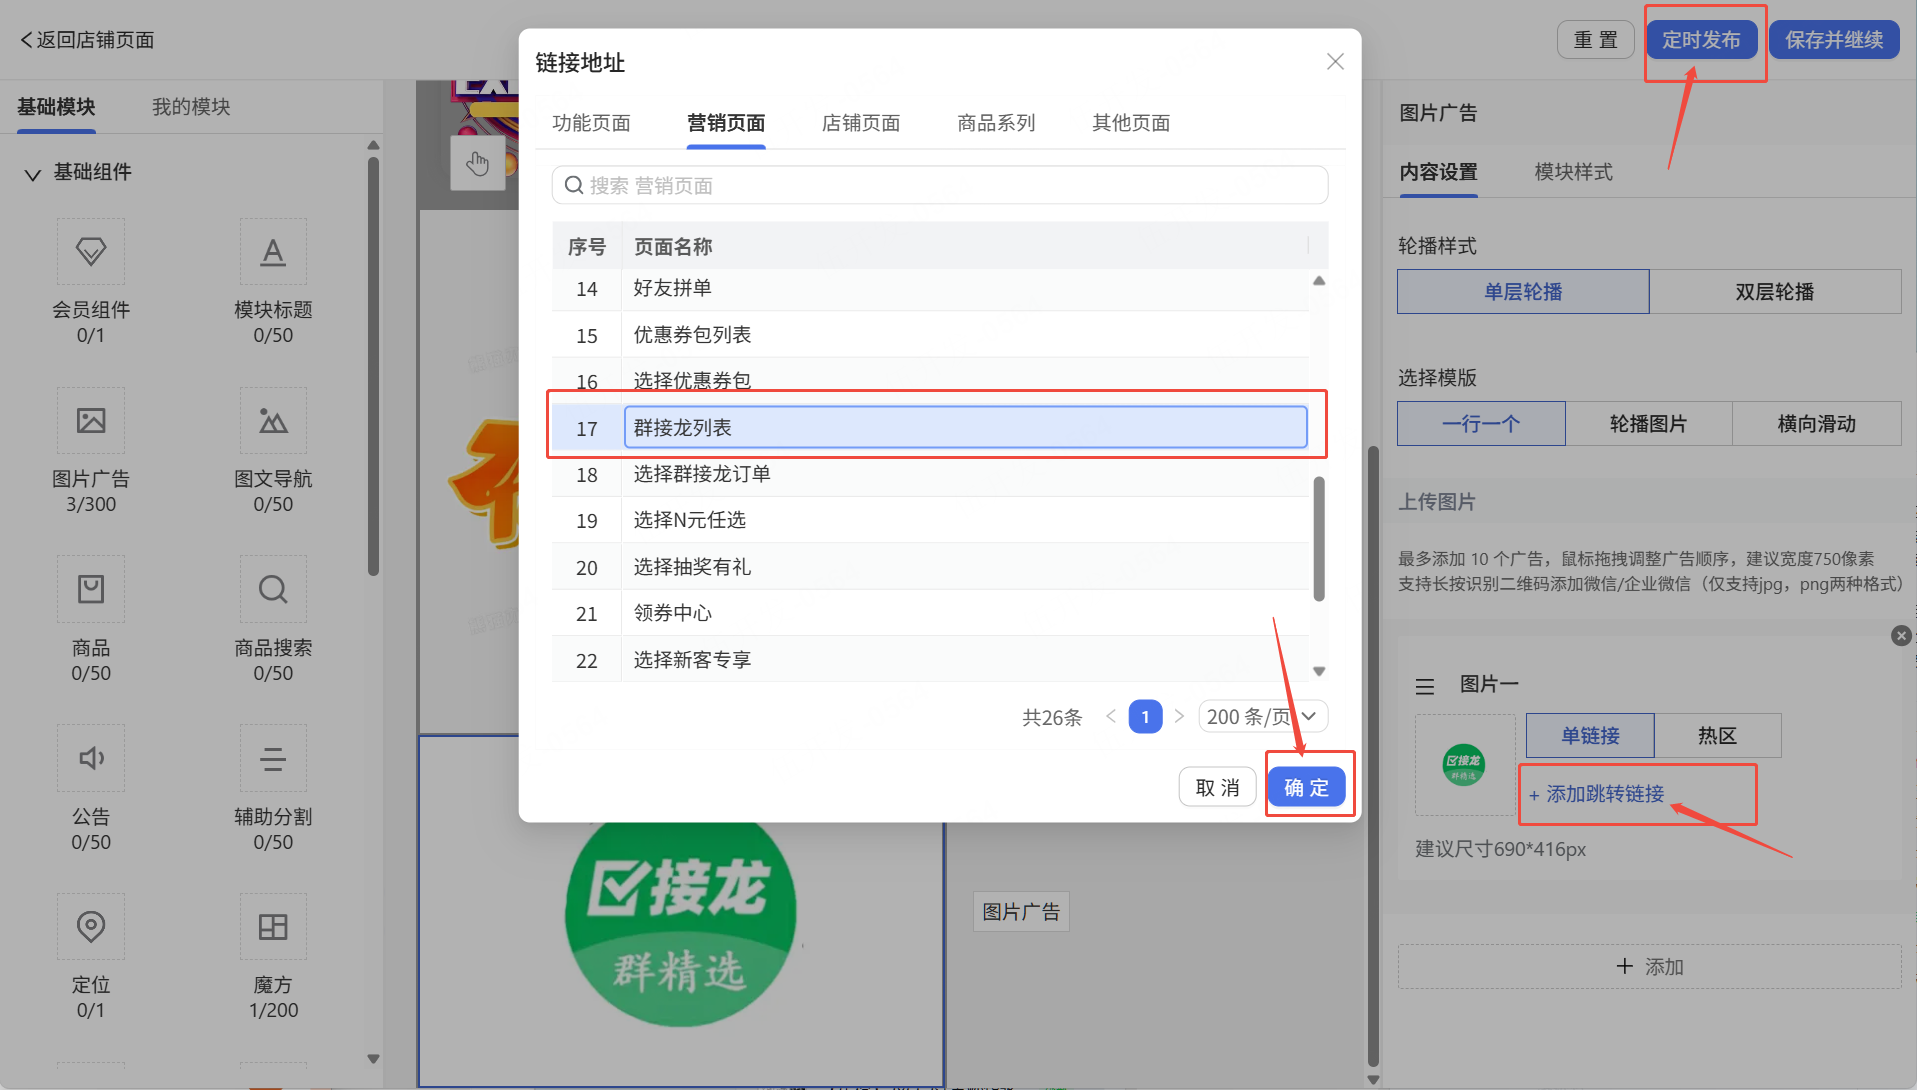
Task: Click page number 1 in pagination
Action: pyautogui.click(x=1145, y=716)
